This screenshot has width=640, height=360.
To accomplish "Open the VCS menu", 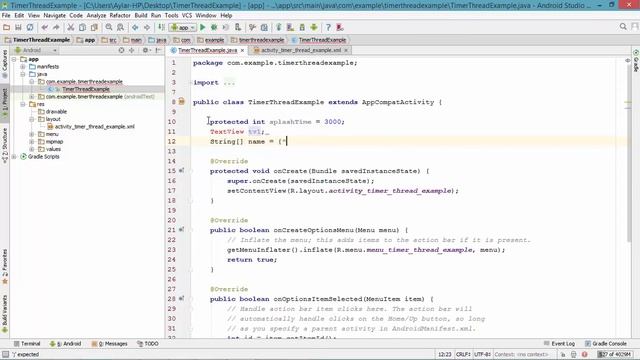I will (187, 16).
